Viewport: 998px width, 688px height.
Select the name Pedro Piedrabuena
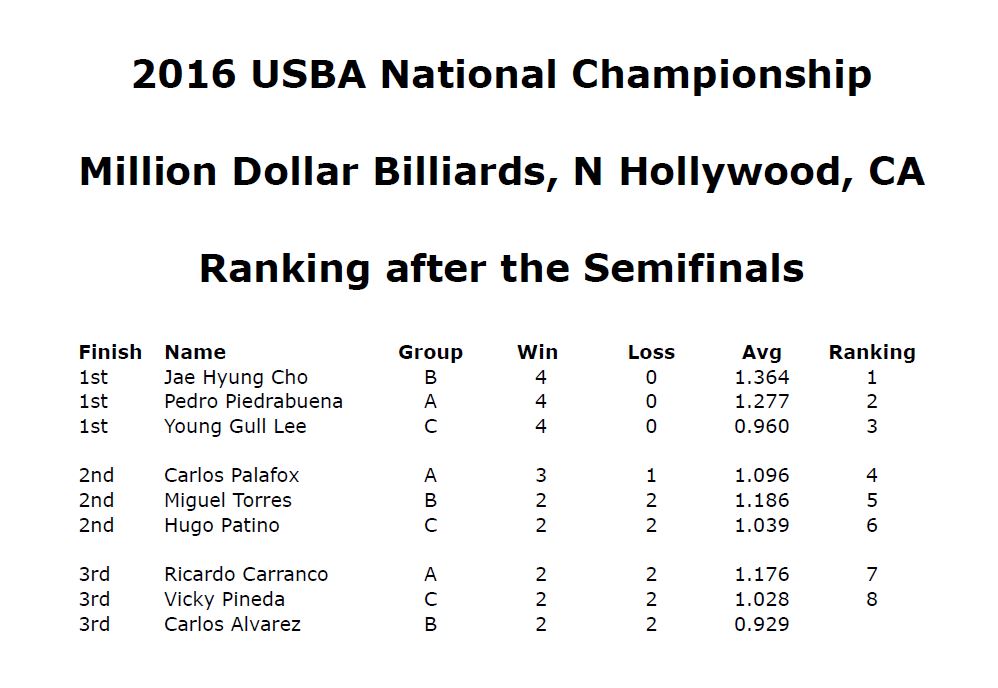pyautogui.click(x=253, y=402)
